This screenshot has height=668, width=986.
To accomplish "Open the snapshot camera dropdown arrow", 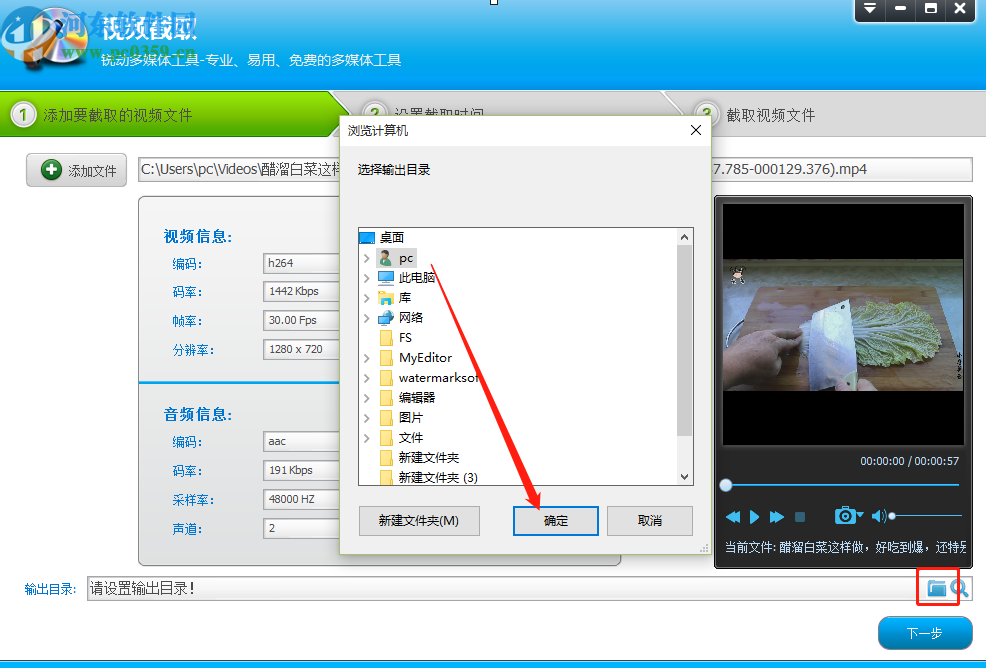I will click(859, 514).
